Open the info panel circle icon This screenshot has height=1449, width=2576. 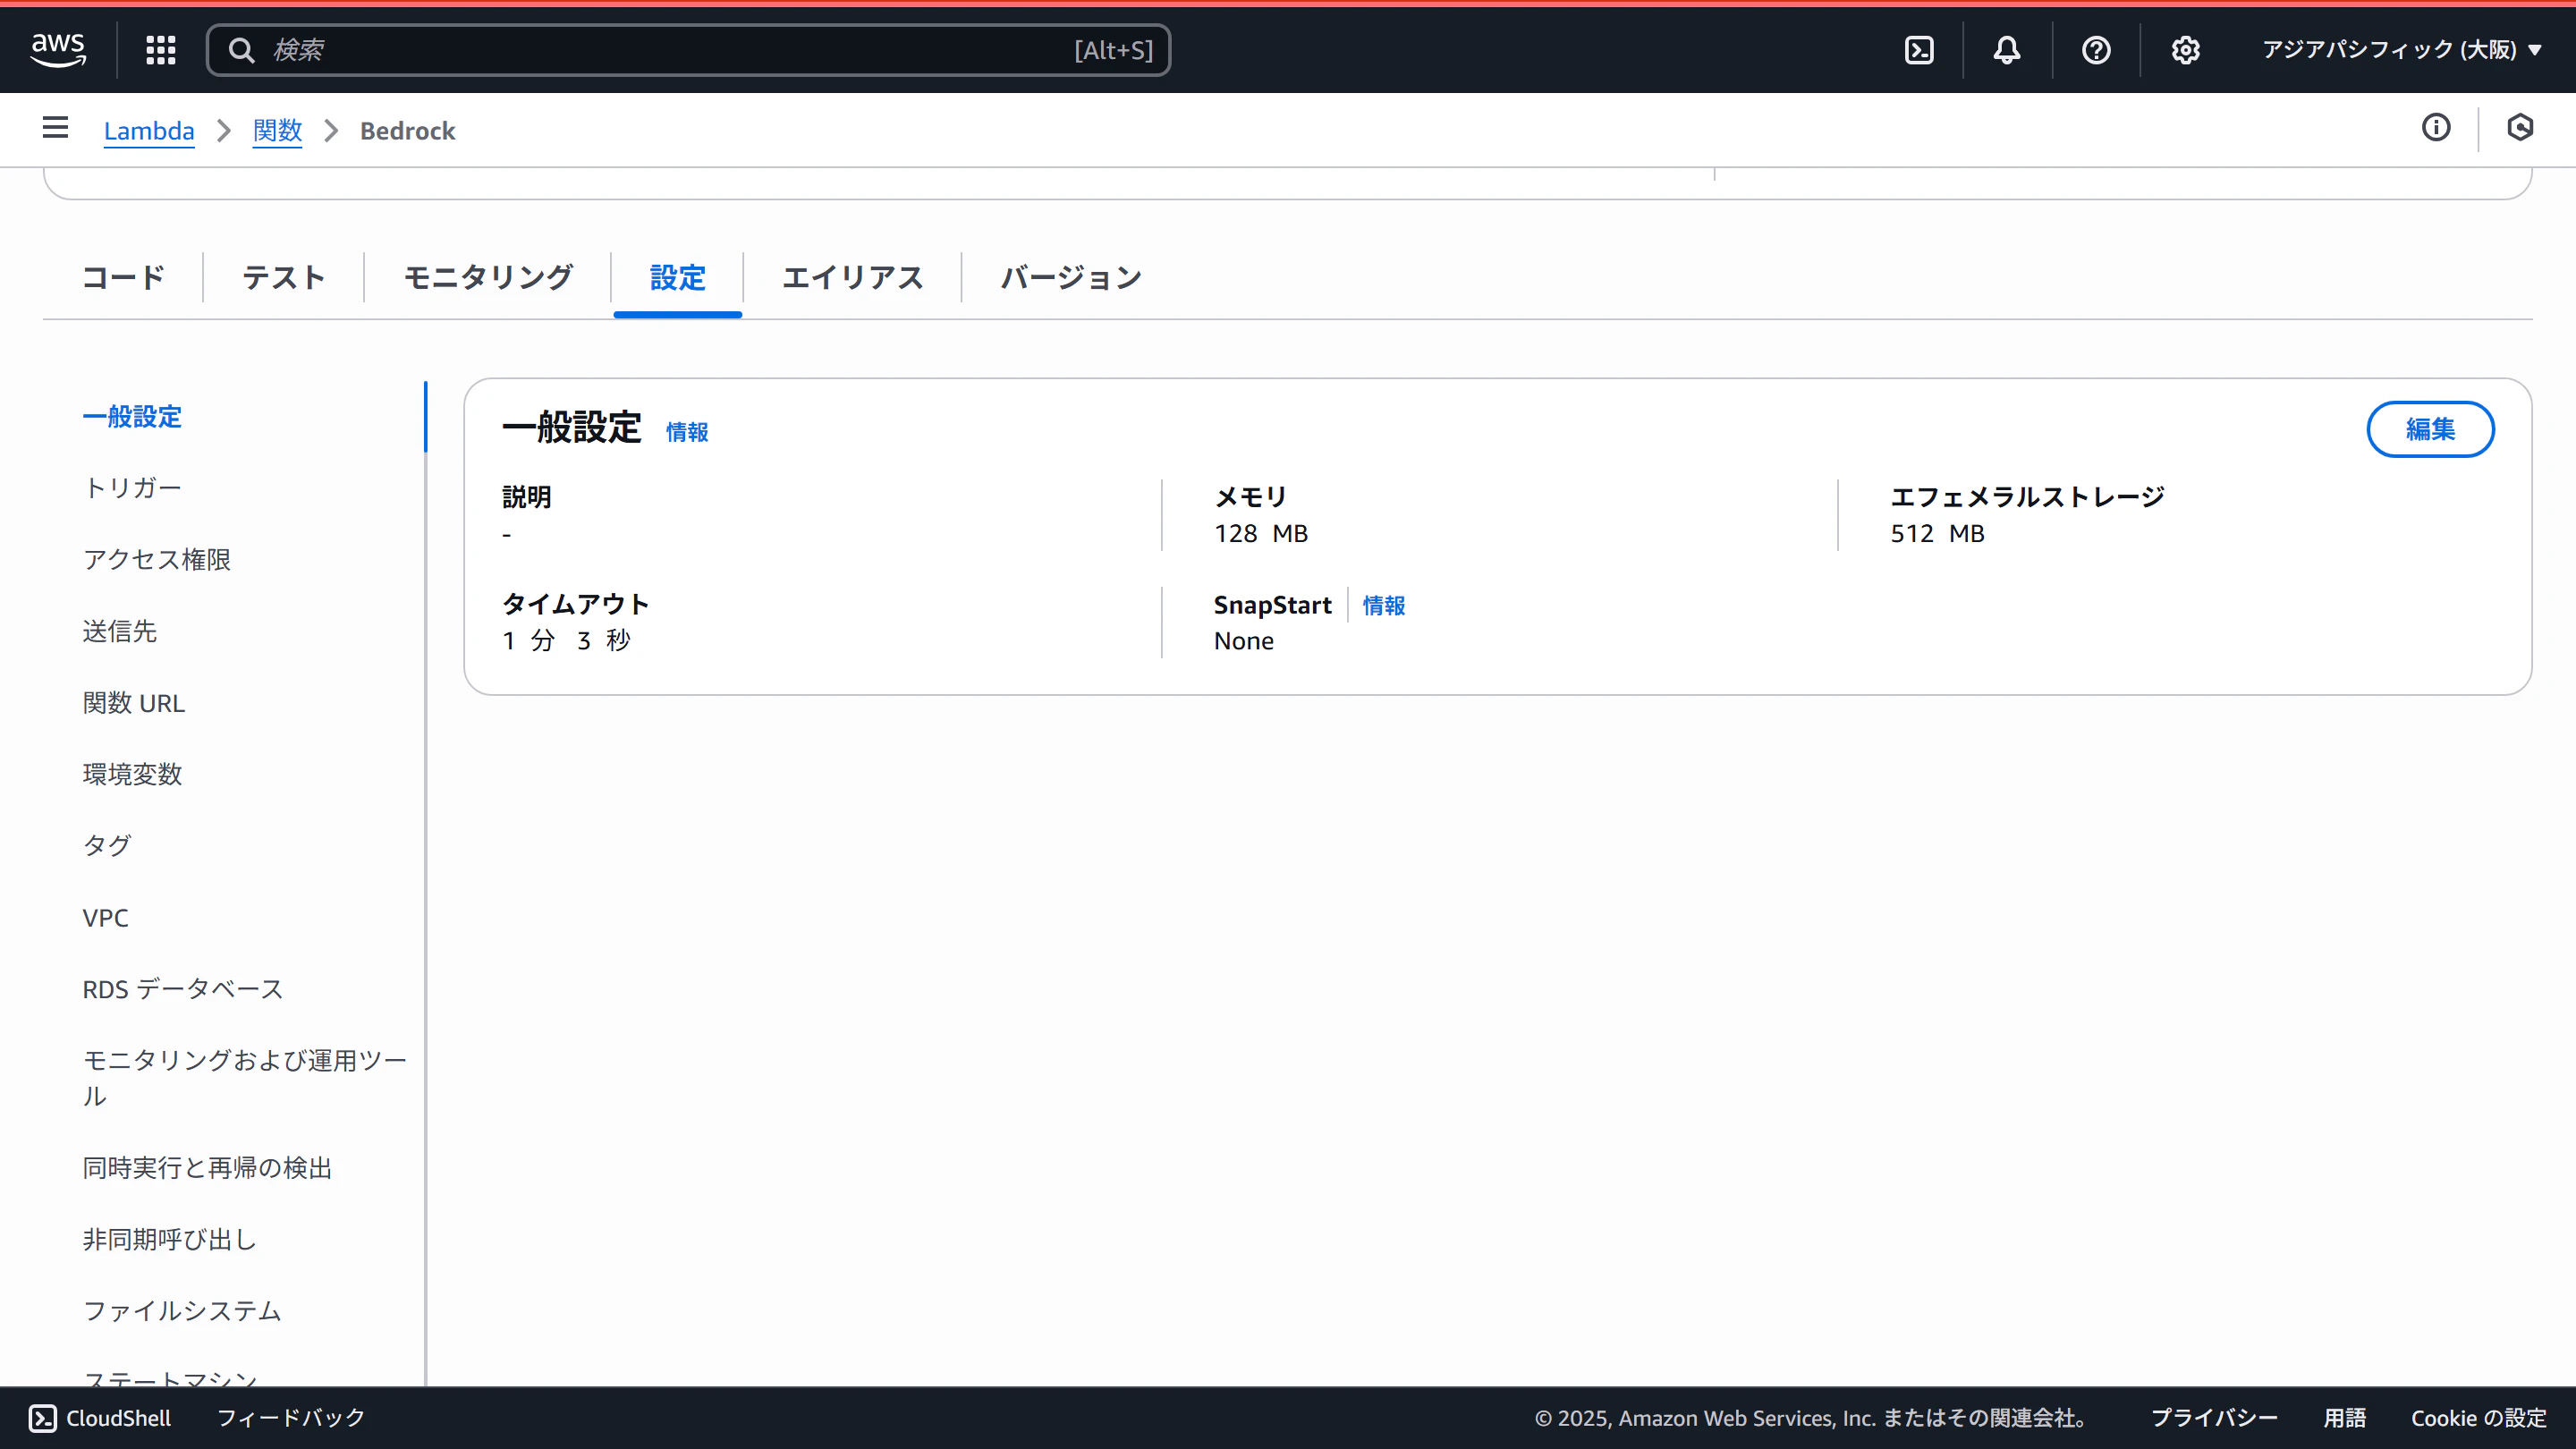coord(2436,128)
